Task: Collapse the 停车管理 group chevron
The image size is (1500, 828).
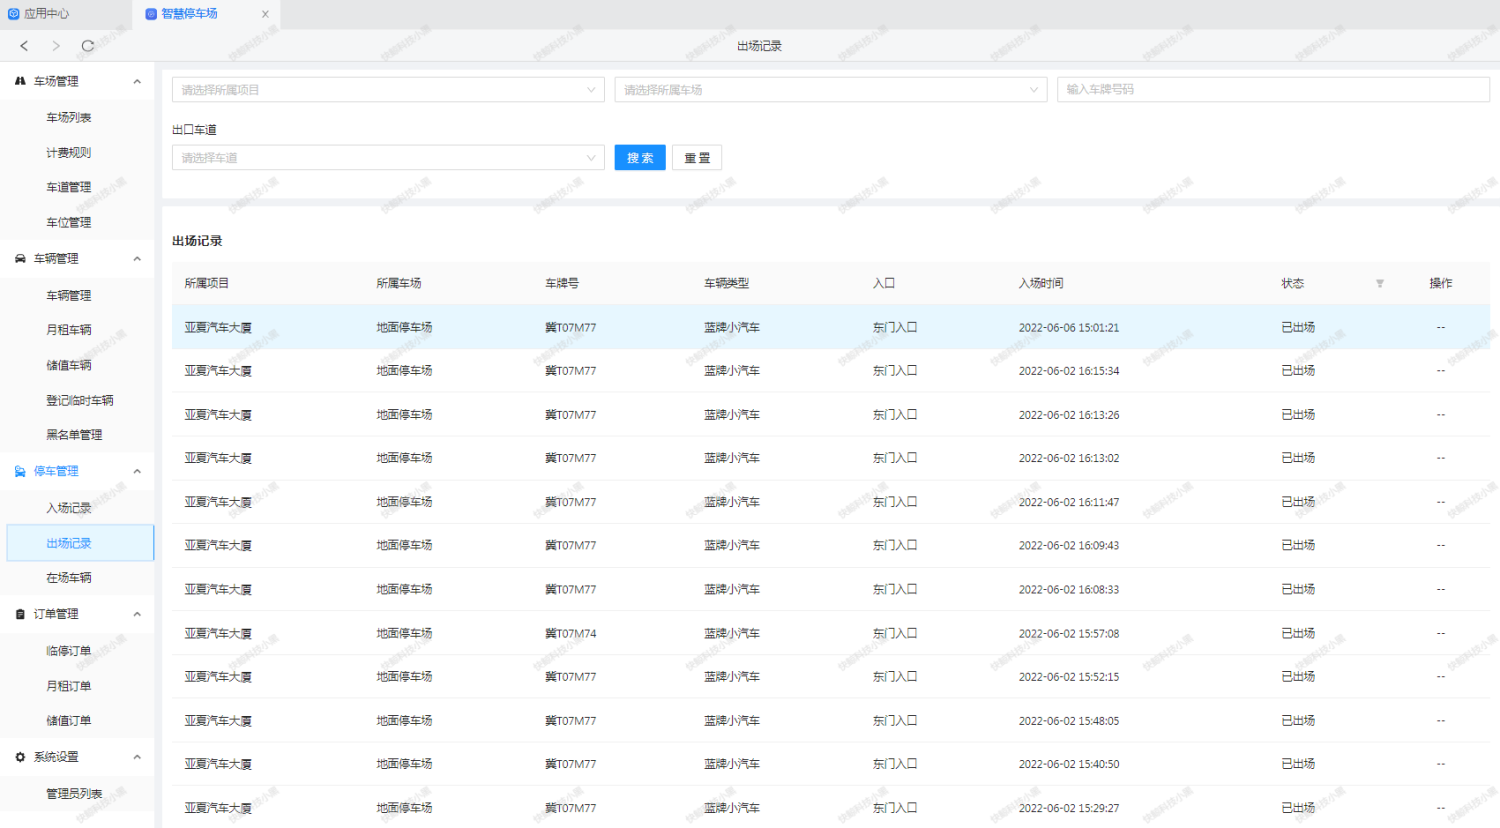Action: [137, 471]
